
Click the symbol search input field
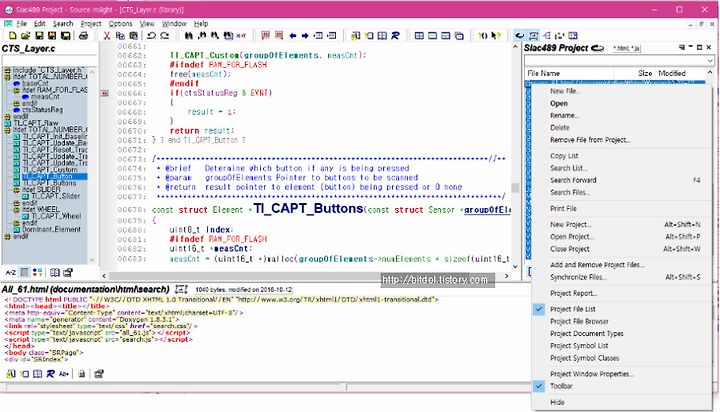[x=49, y=60]
